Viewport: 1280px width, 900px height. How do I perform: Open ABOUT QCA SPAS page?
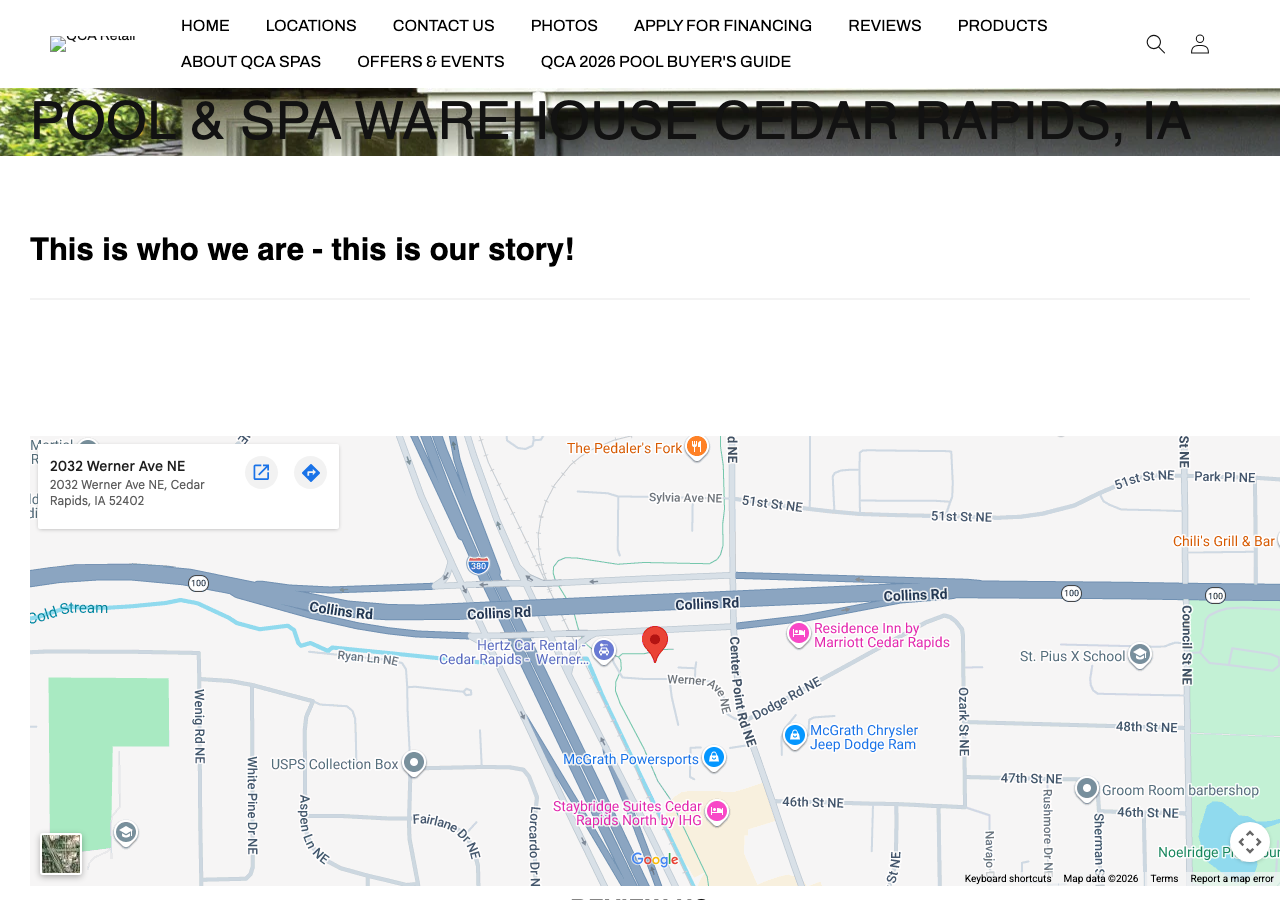click(x=251, y=62)
